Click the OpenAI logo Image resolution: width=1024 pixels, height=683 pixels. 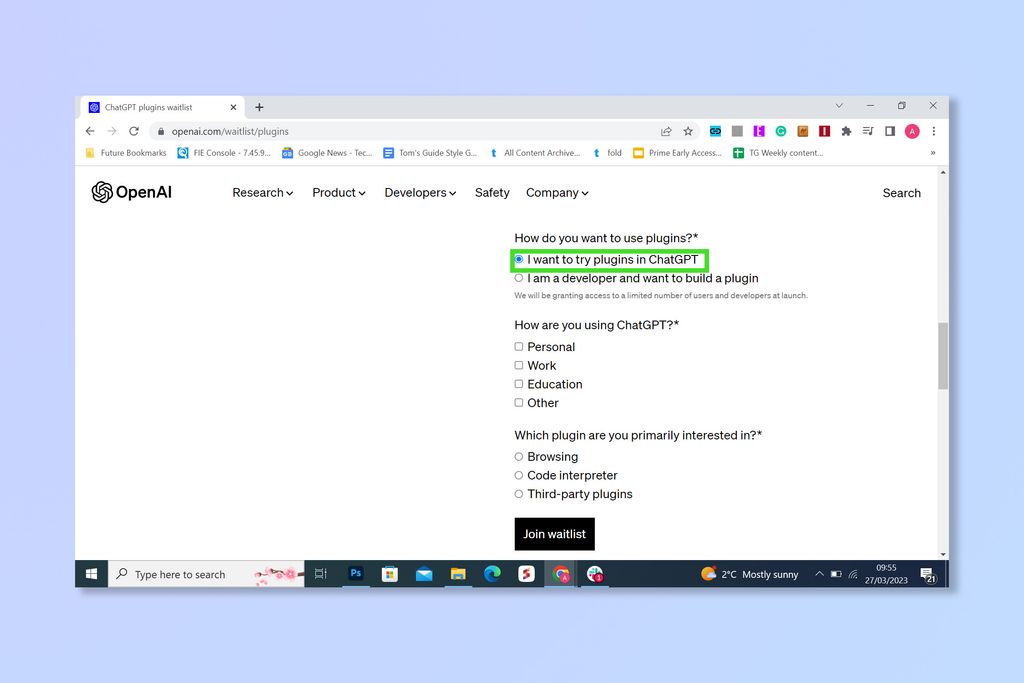pyautogui.click(x=131, y=192)
